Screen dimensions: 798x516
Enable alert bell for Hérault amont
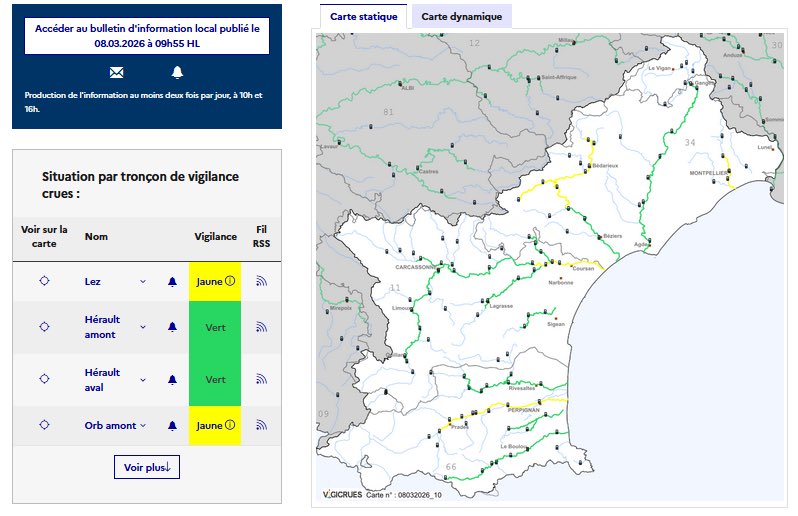point(173,327)
